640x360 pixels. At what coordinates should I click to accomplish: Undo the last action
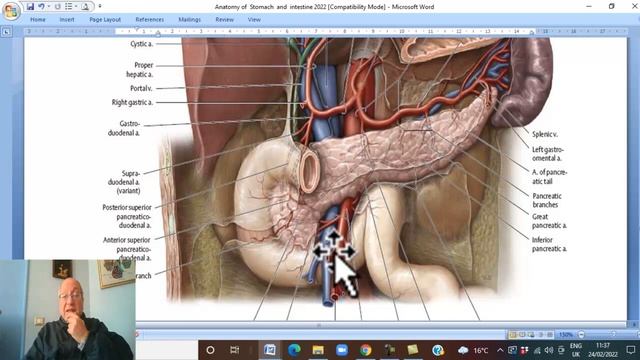(41, 7)
